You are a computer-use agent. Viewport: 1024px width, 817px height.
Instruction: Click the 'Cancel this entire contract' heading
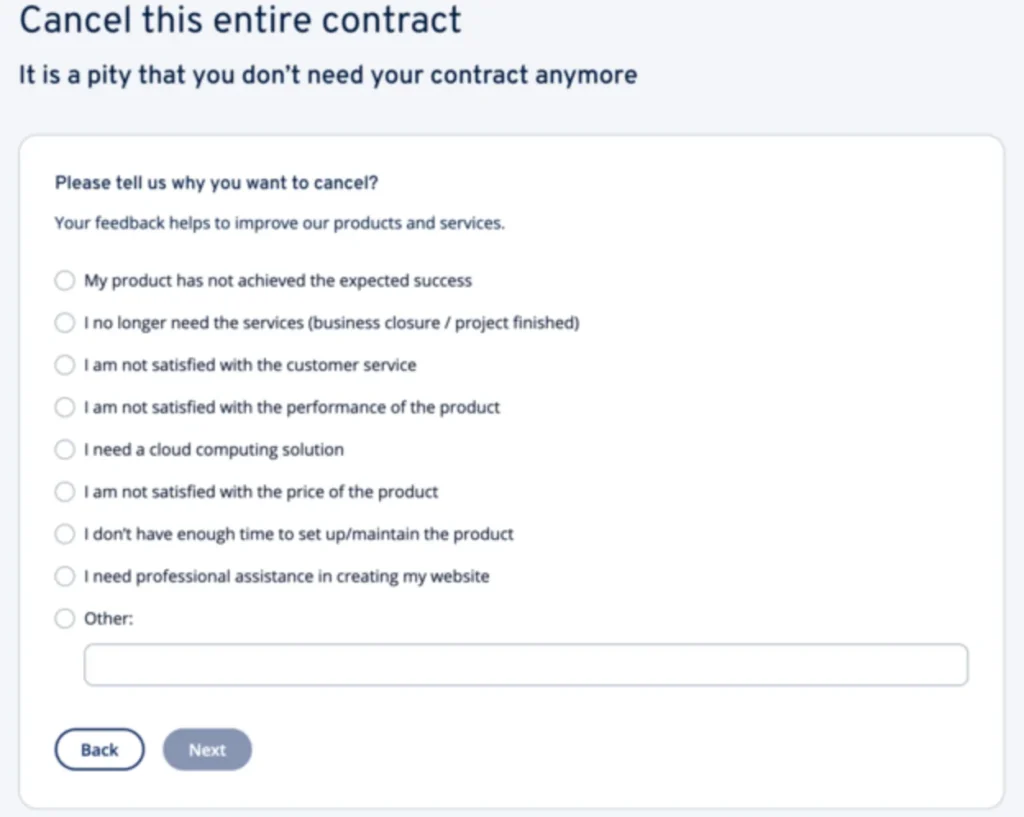point(240,21)
